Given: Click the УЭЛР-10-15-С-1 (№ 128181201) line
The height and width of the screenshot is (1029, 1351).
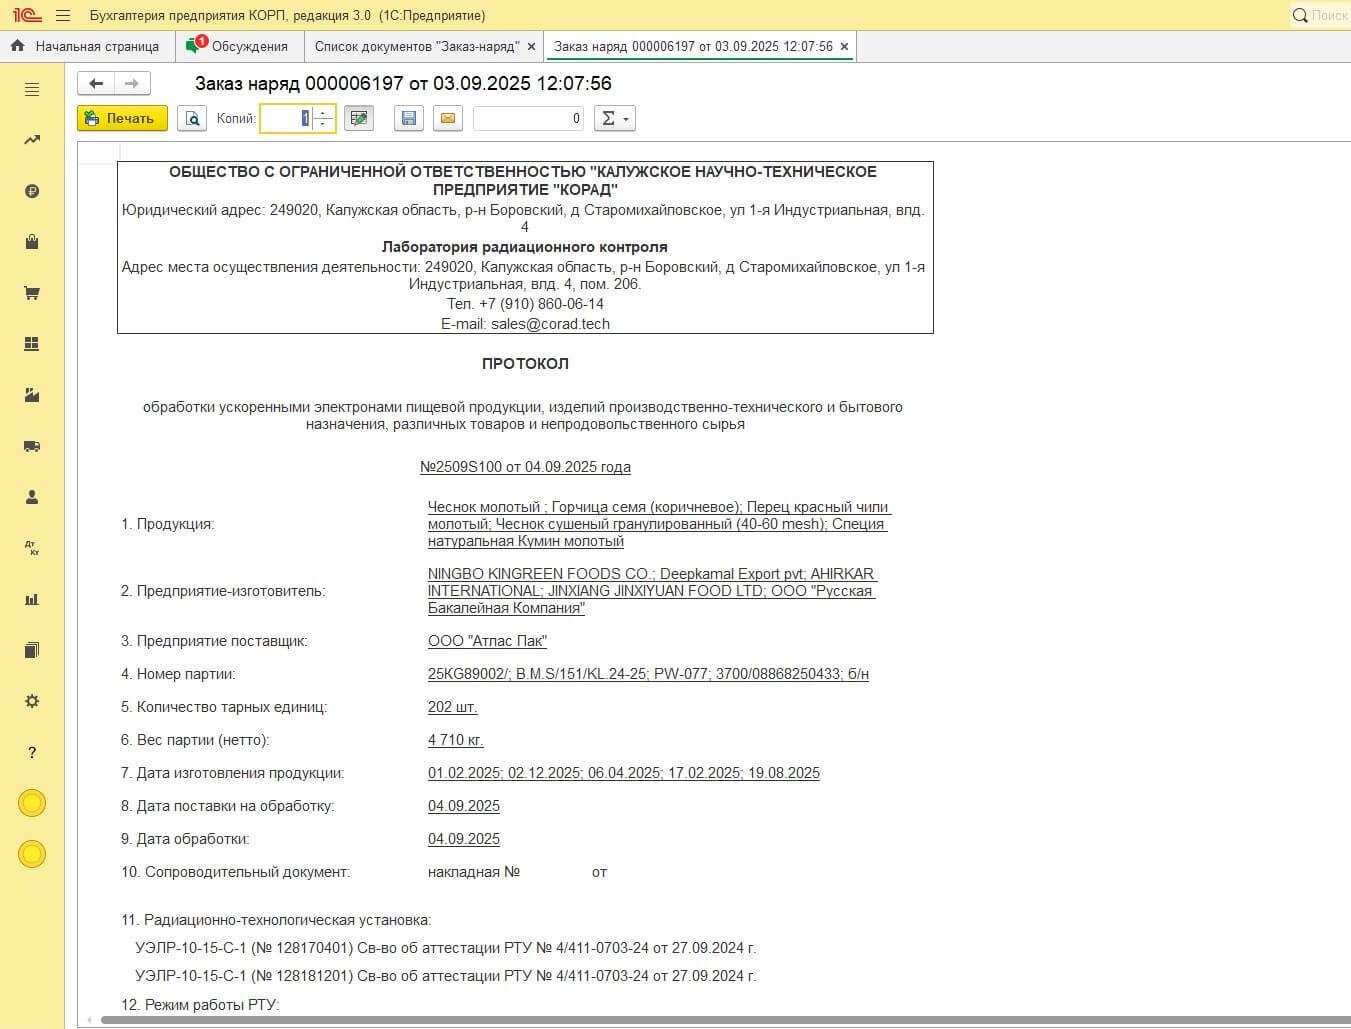Looking at the screenshot, I should [446, 976].
